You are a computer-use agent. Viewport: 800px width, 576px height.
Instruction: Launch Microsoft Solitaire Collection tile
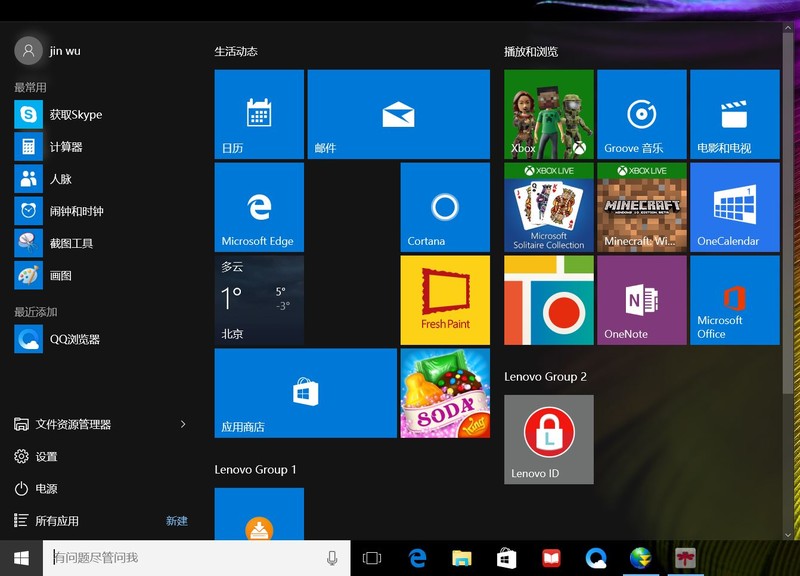tap(548, 207)
